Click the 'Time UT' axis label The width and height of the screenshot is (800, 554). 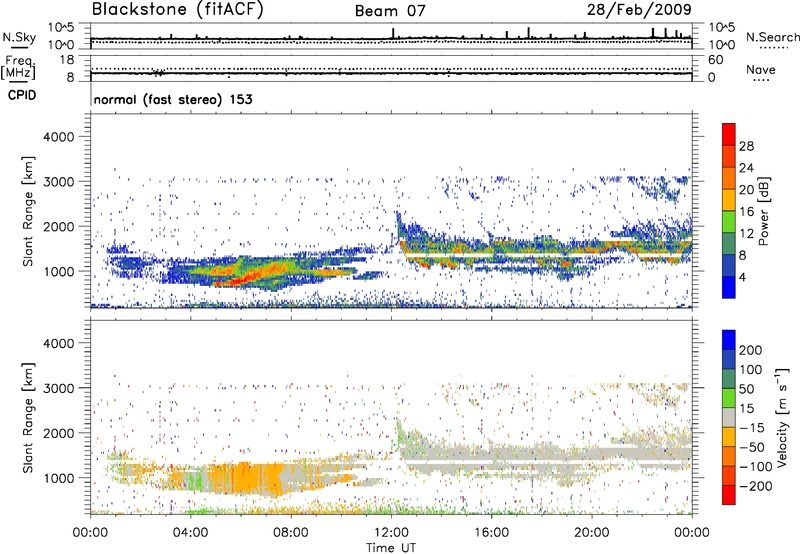(391, 548)
